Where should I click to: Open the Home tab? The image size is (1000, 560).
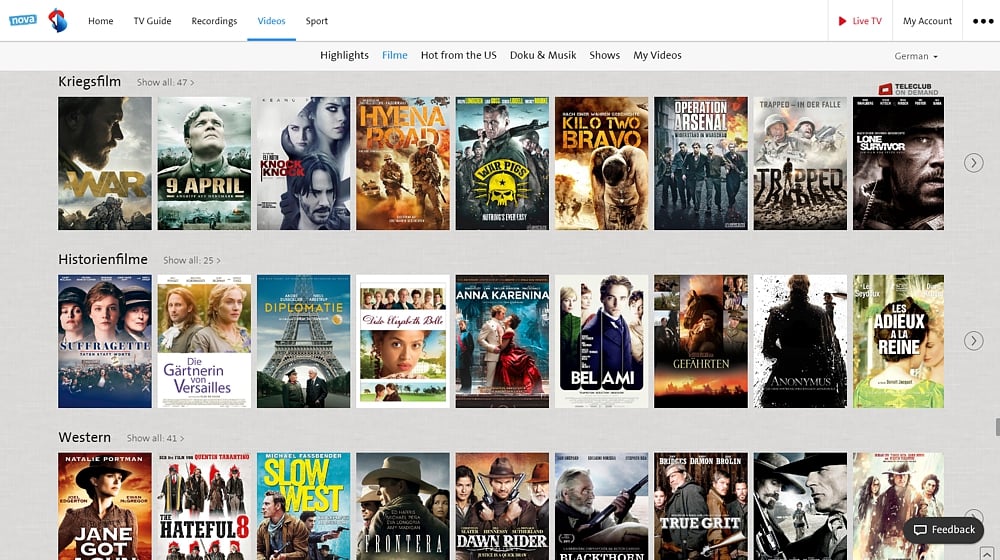tap(101, 21)
